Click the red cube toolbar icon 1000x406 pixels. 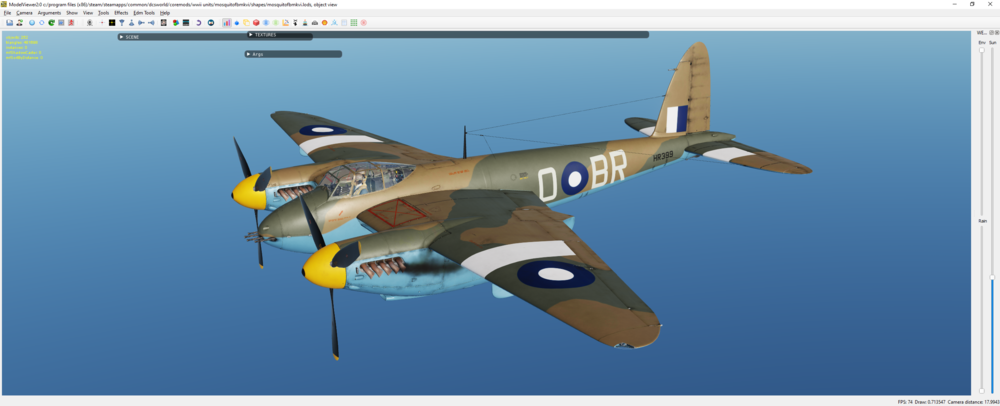(256, 22)
